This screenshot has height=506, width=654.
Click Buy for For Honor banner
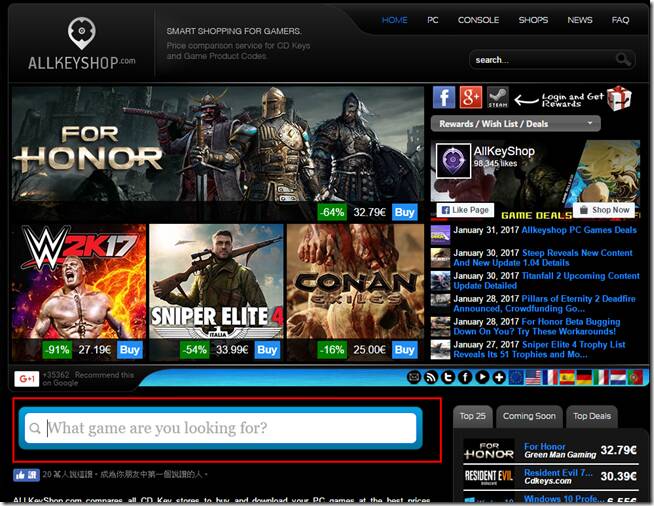404,212
